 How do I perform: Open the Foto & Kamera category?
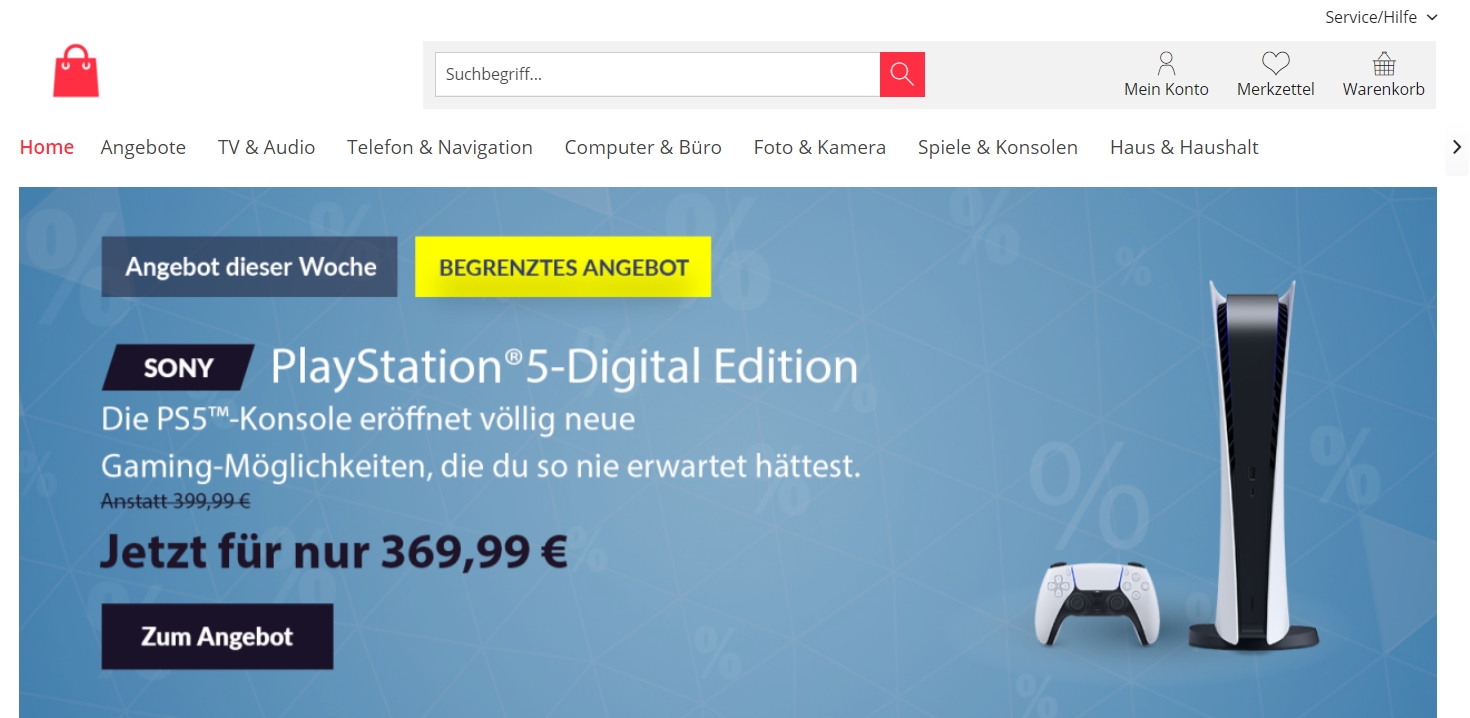point(820,147)
